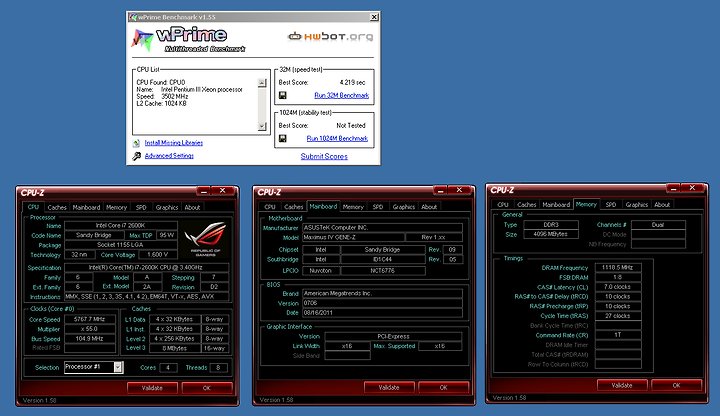Click OK in right CPU-Z Memory window
The width and height of the screenshot is (720, 416).
[x=676, y=385]
